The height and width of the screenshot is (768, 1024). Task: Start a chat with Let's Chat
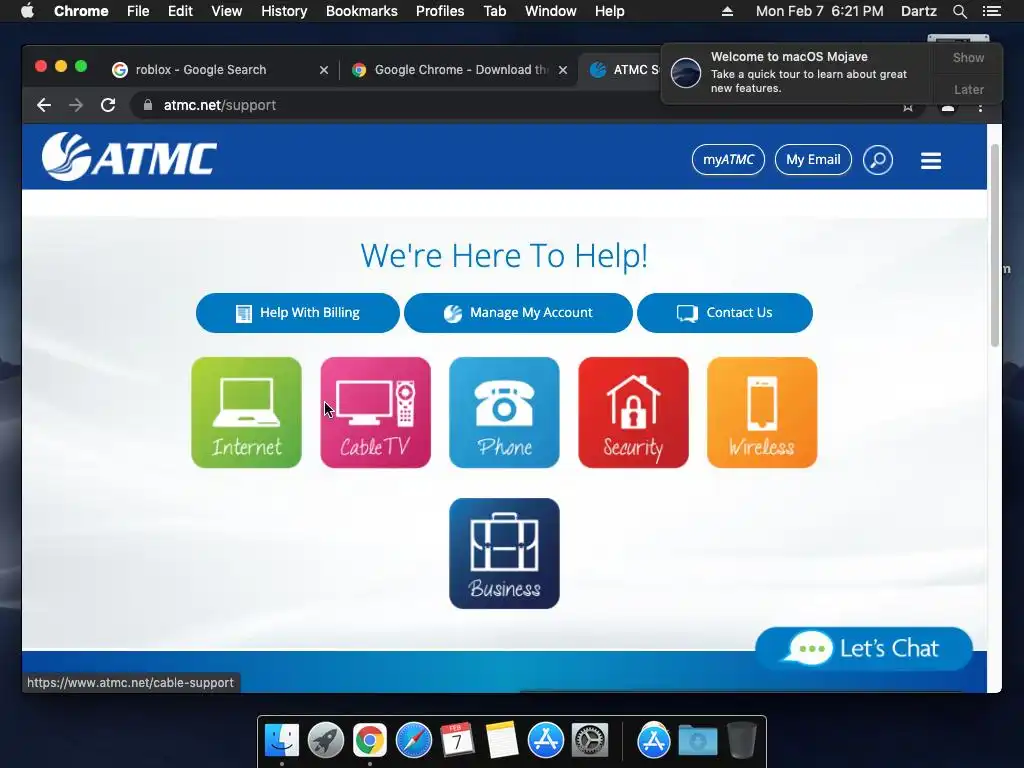(864, 648)
